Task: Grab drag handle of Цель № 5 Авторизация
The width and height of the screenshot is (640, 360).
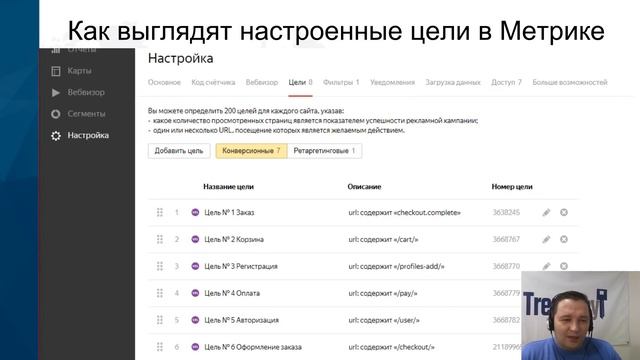Action: pyautogui.click(x=160, y=320)
